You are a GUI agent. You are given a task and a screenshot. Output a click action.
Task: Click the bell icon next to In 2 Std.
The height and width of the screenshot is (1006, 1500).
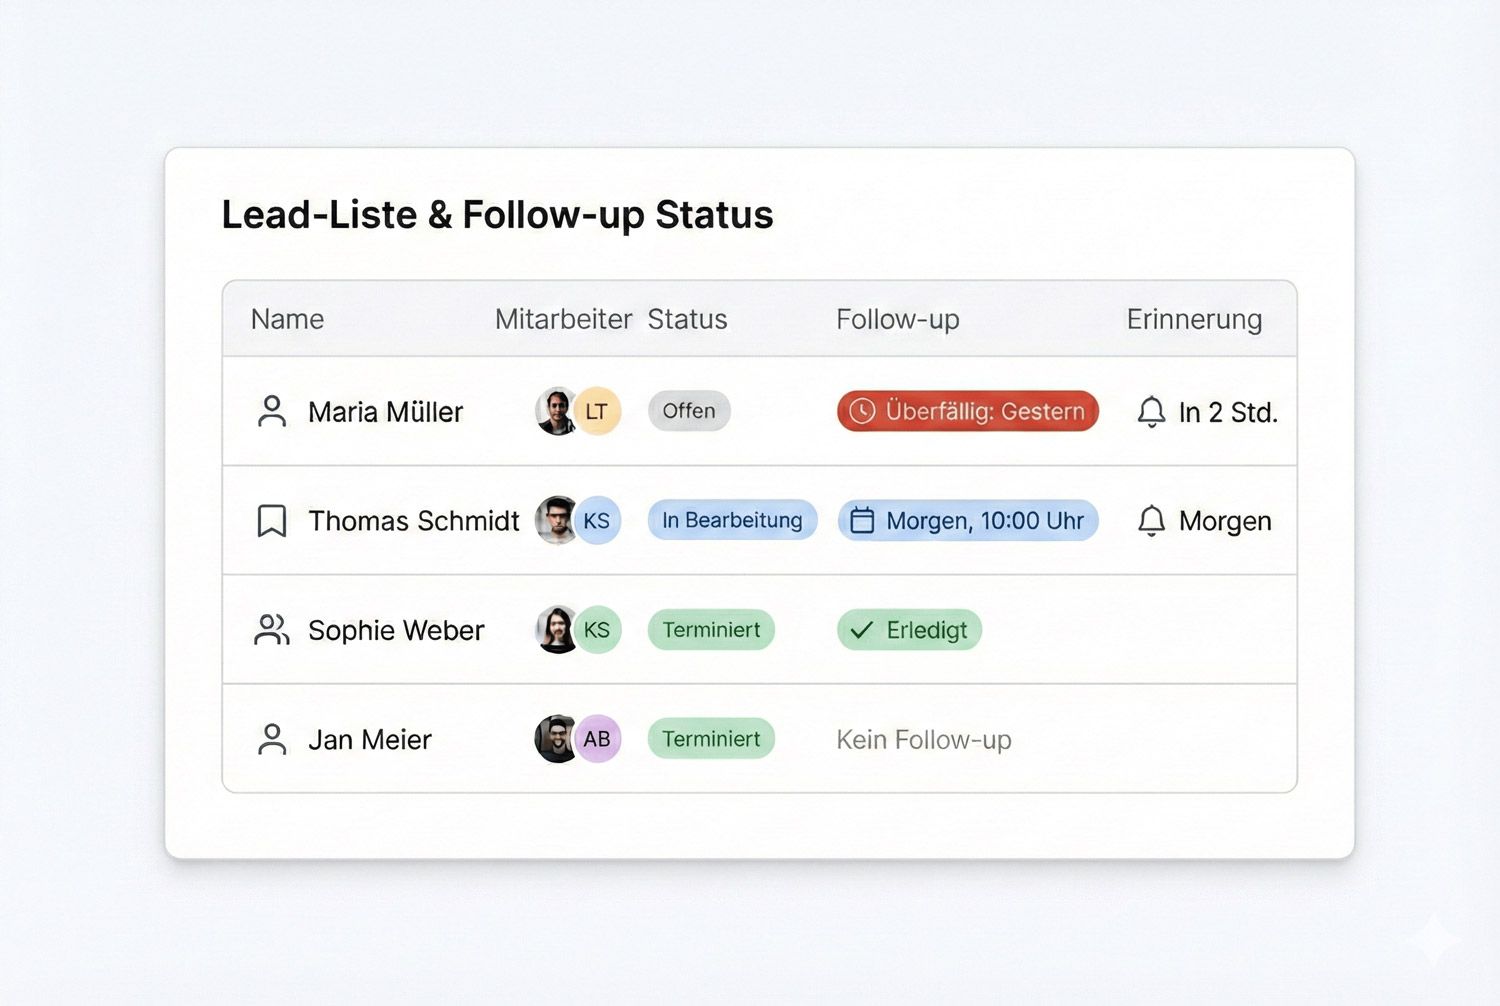point(1152,412)
